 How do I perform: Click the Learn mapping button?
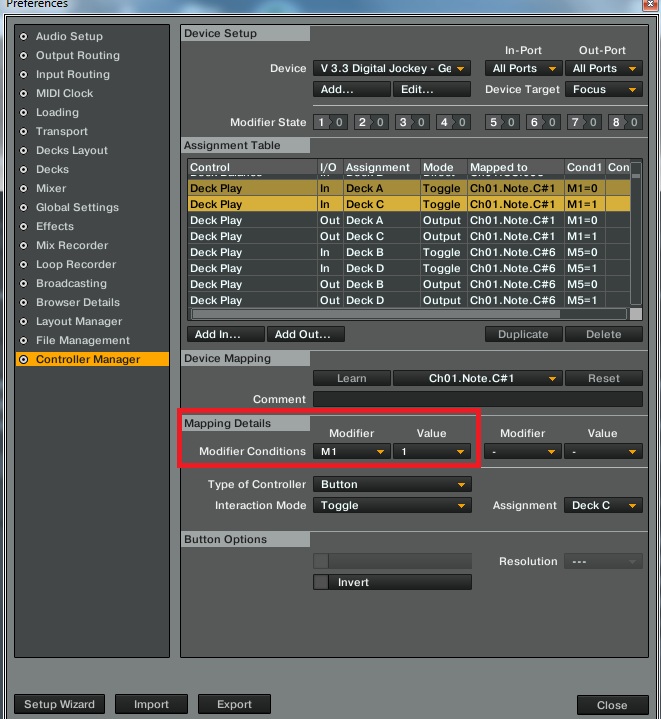click(352, 378)
